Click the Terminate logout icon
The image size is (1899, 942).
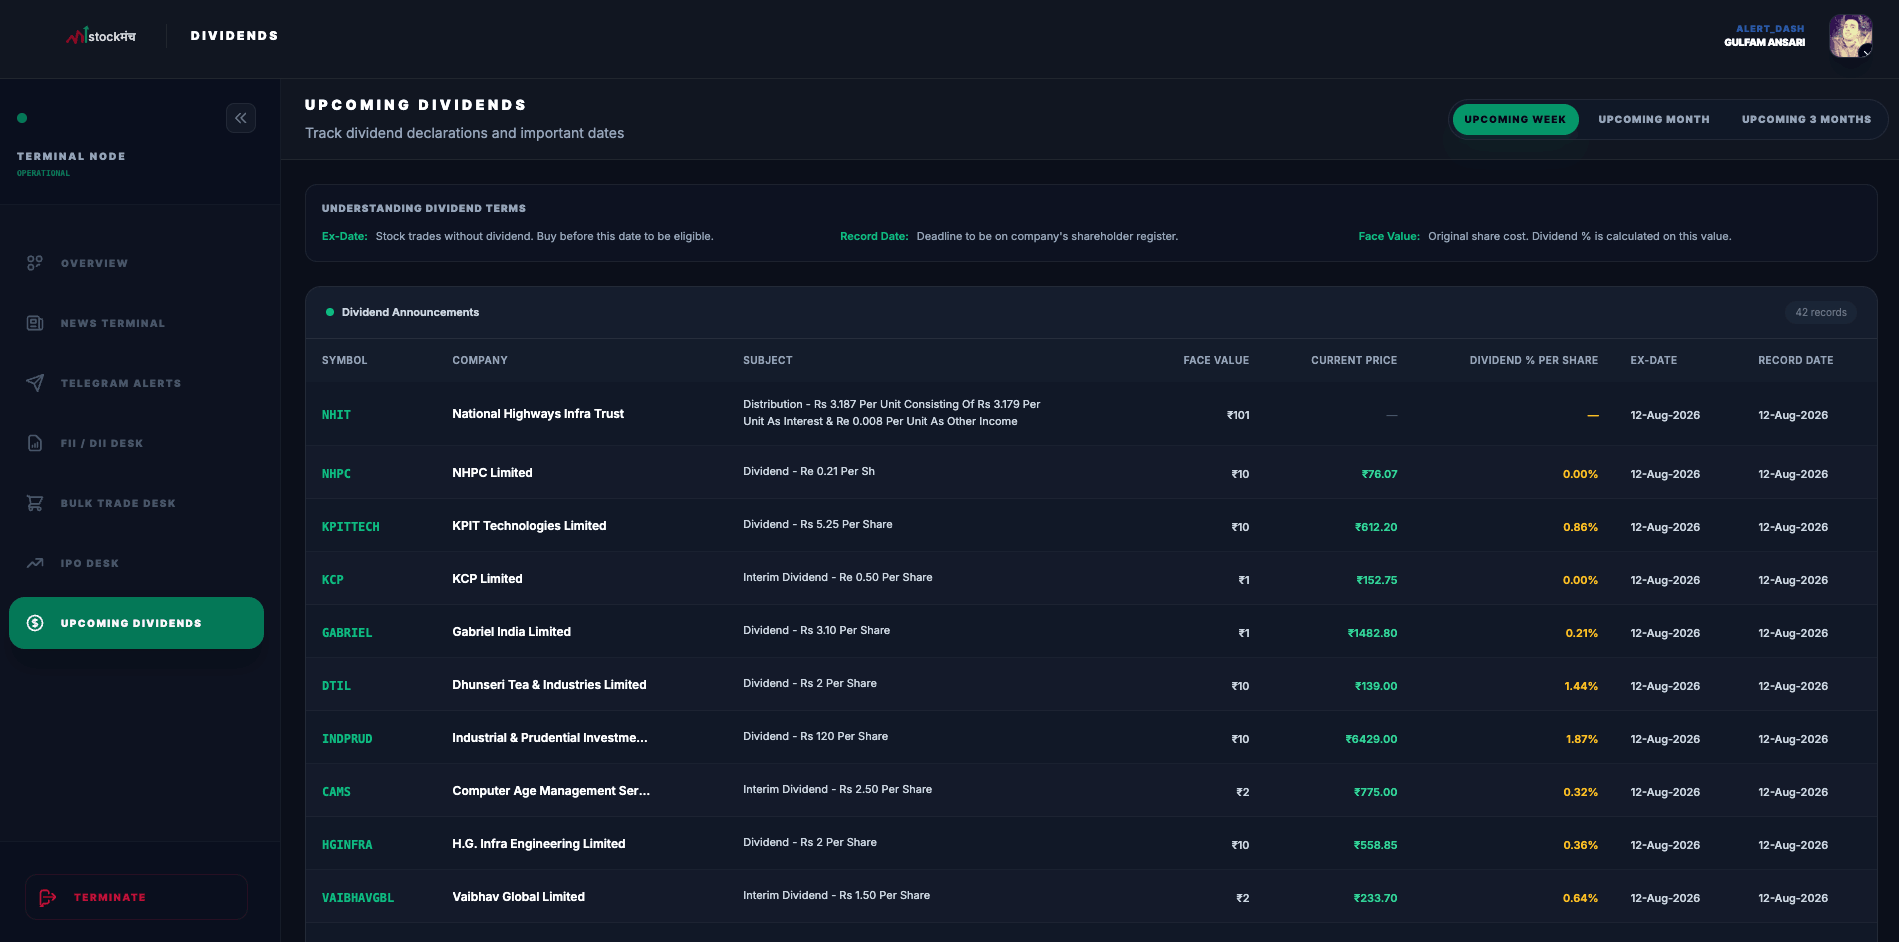pos(48,898)
